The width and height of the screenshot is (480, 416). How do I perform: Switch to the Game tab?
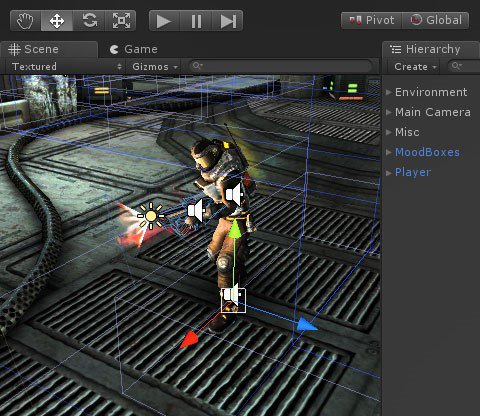pos(134,49)
